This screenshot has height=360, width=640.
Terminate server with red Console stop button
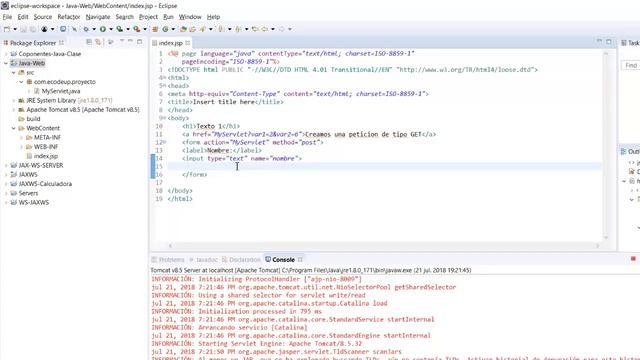pyautogui.click(x=633, y=259)
